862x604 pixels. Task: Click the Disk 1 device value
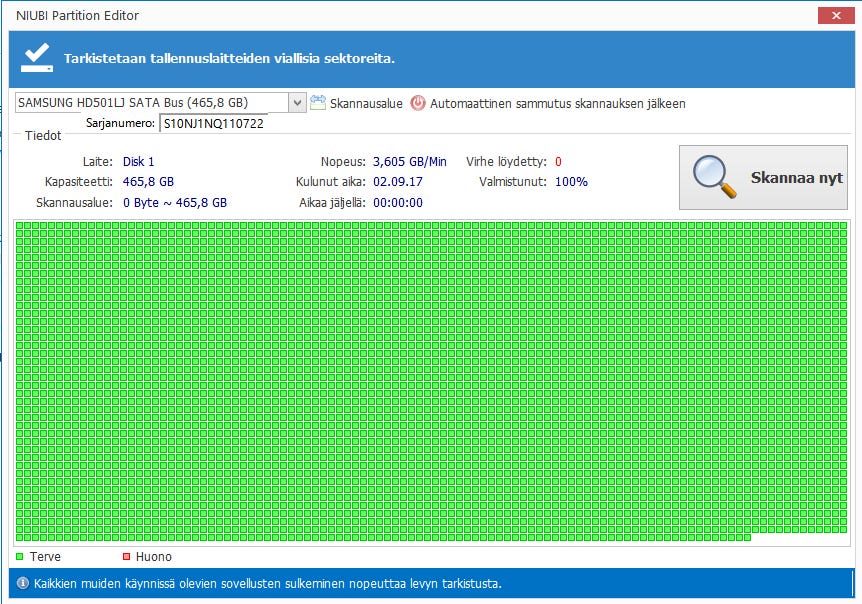(139, 162)
